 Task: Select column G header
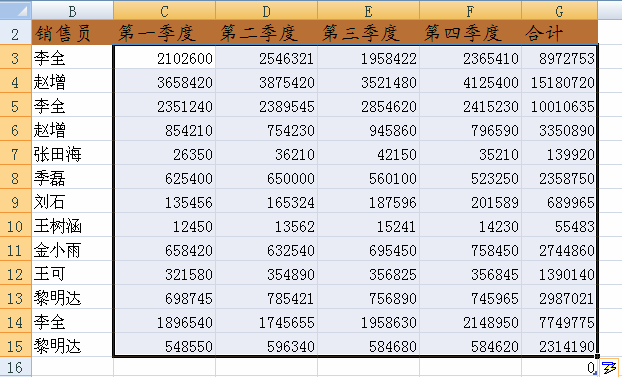click(559, 11)
